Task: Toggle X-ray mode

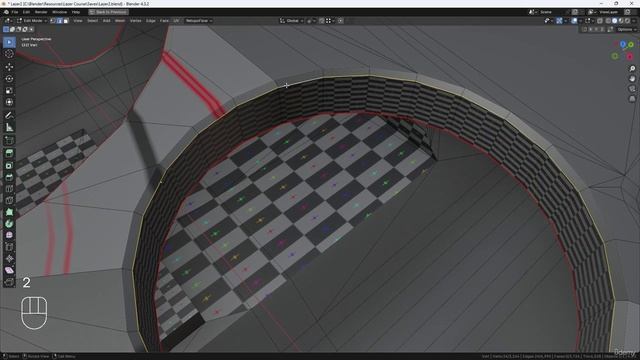Action: pyautogui.click(x=600, y=20)
